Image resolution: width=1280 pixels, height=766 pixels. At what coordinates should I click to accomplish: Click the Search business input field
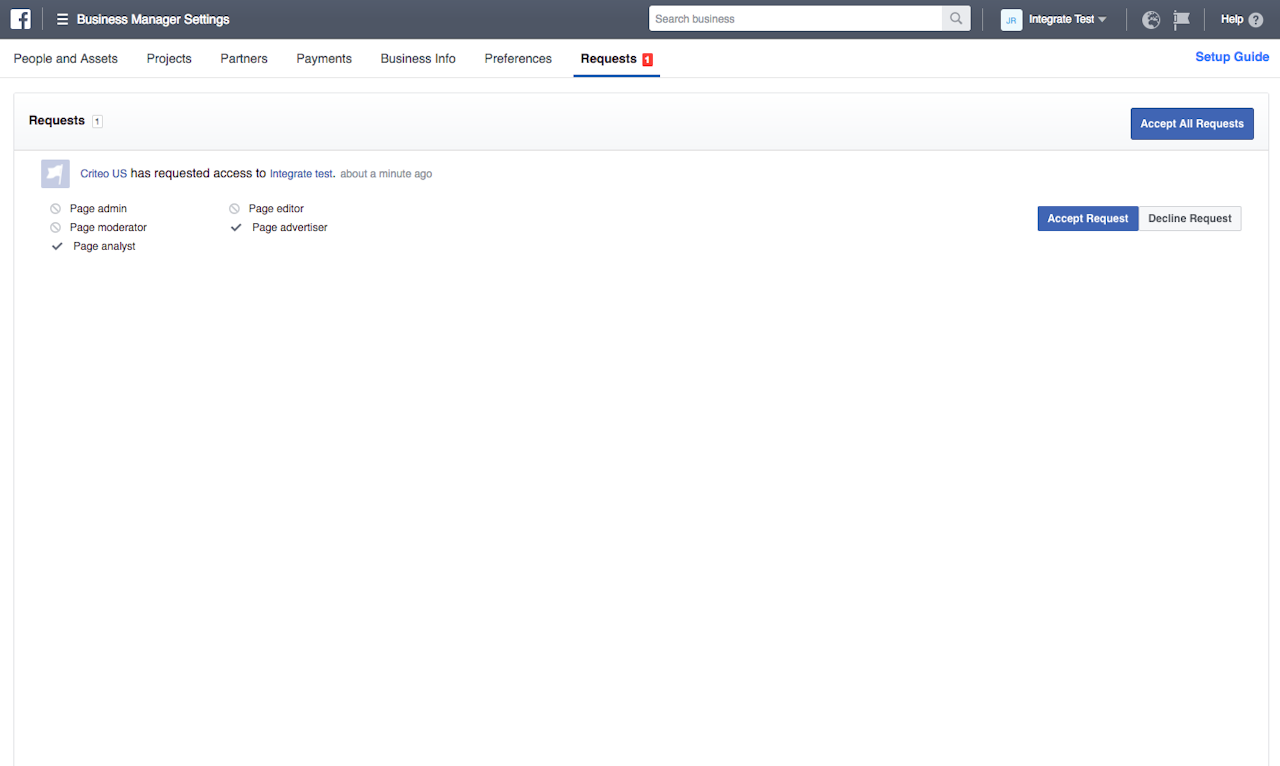click(x=795, y=18)
